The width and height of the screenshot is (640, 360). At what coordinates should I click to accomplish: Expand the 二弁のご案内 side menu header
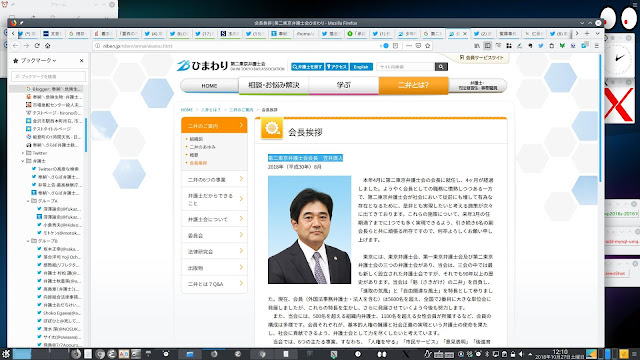pos(214,125)
